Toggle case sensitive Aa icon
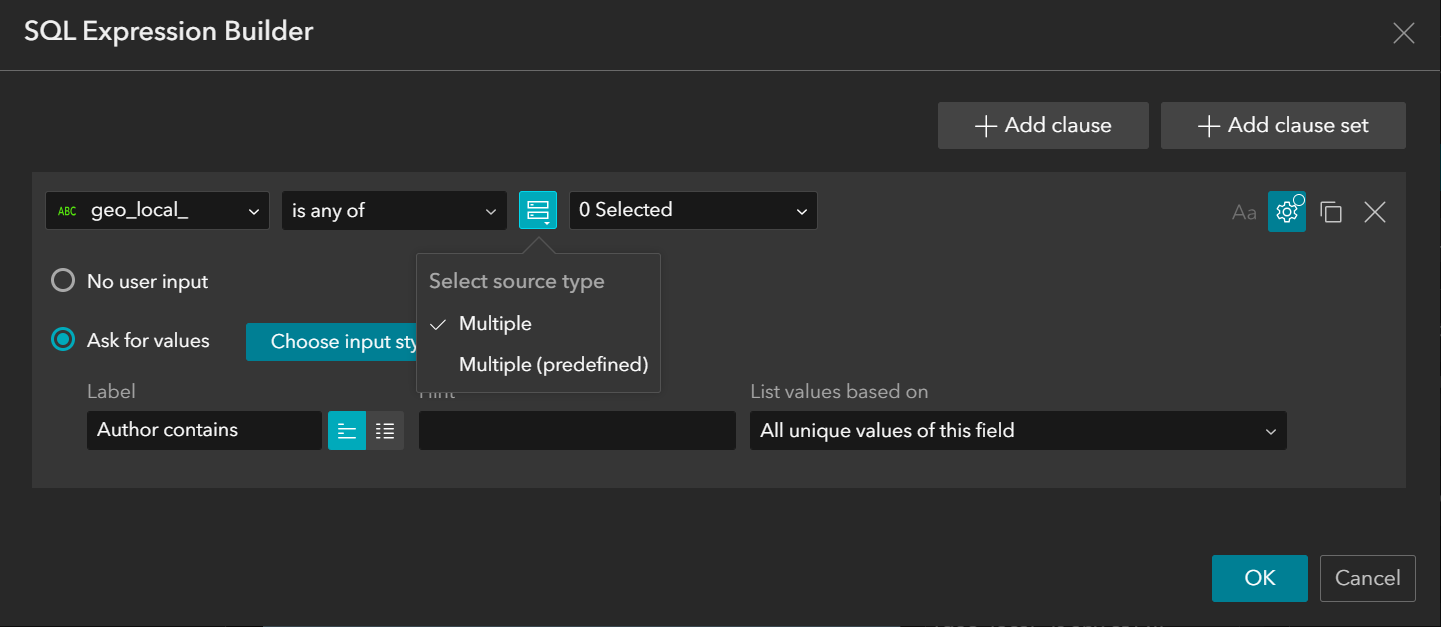The width and height of the screenshot is (1441, 627). [x=1244, y=212]
